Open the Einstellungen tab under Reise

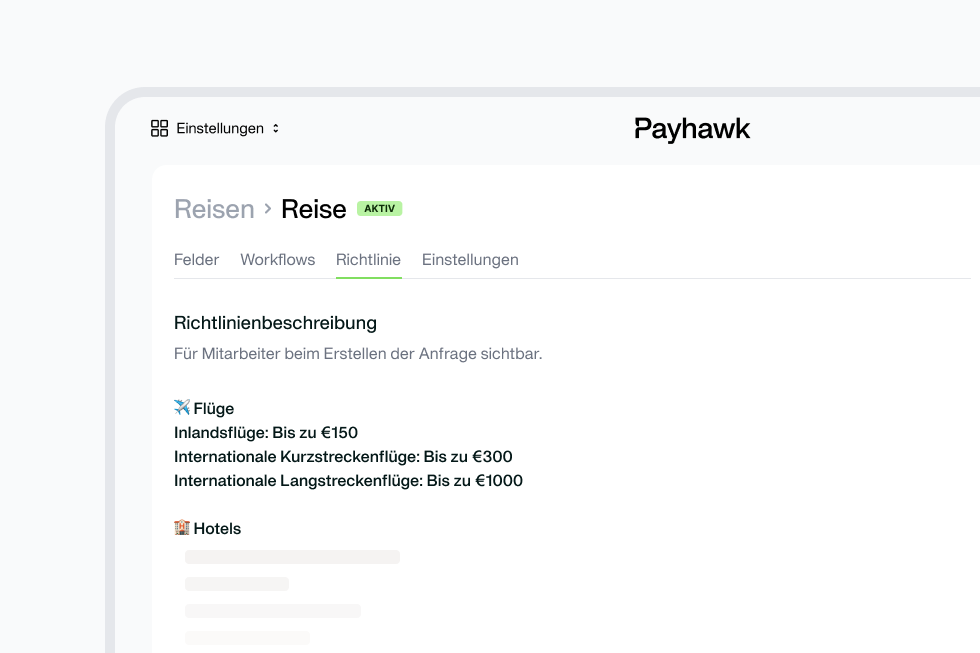pyautogui.click(x=470, y=259)
